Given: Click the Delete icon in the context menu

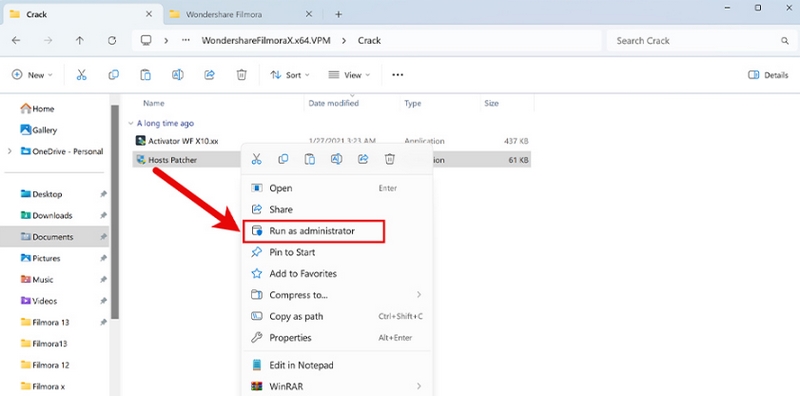Looking at the screenshot, I should (389, 159).
